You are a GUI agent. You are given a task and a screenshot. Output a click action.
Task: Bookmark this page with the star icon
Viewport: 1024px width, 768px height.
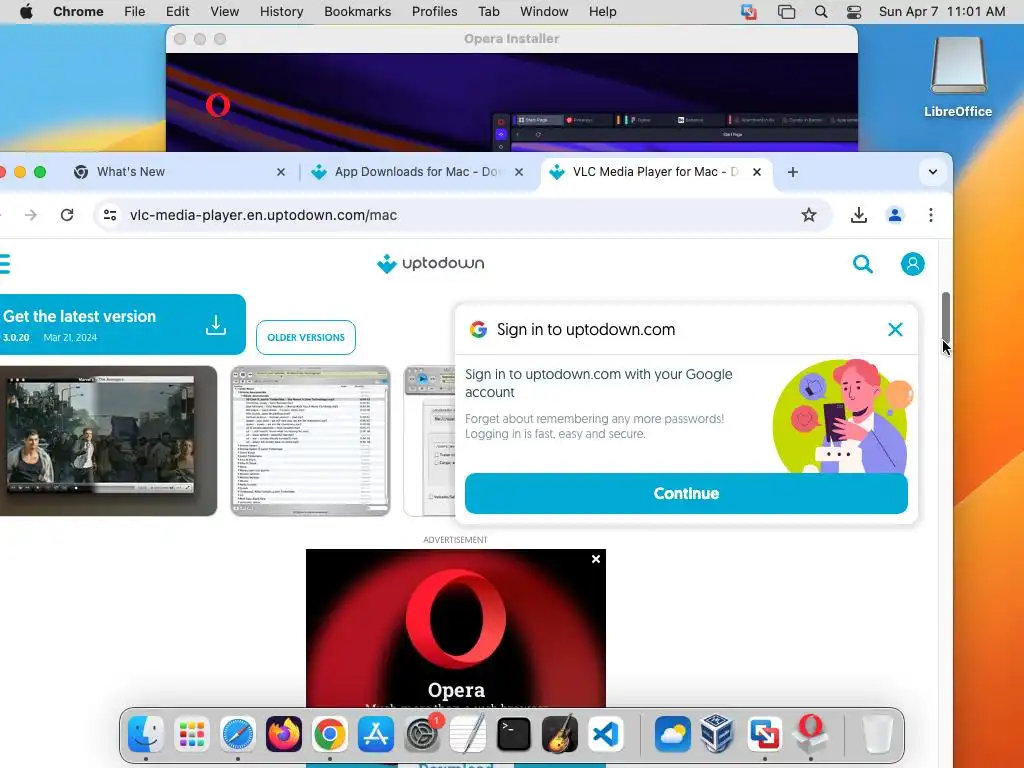click(x=808, y=215)
